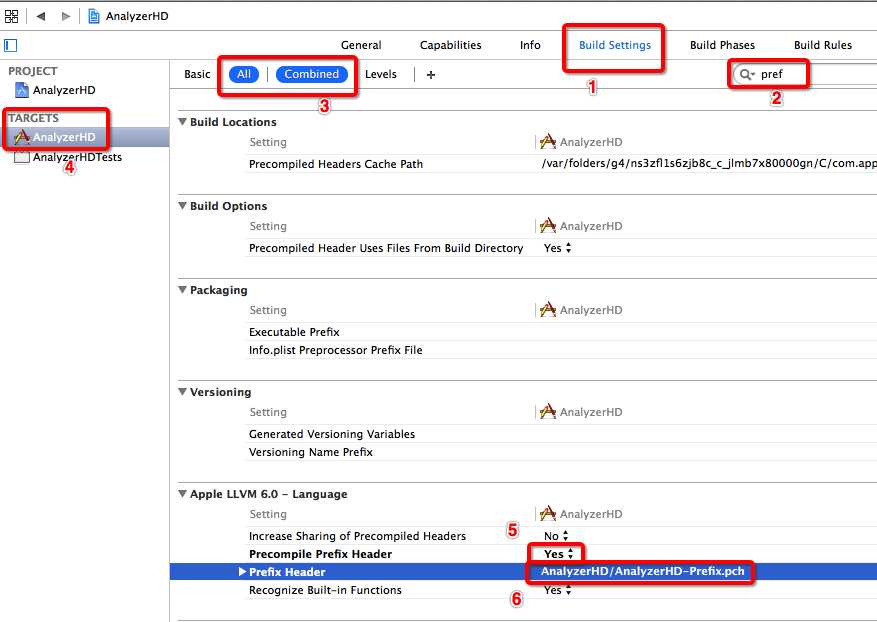Select Generated Versioning Variables row
Viewport: 877px width, 622px height.
[332, 434]
